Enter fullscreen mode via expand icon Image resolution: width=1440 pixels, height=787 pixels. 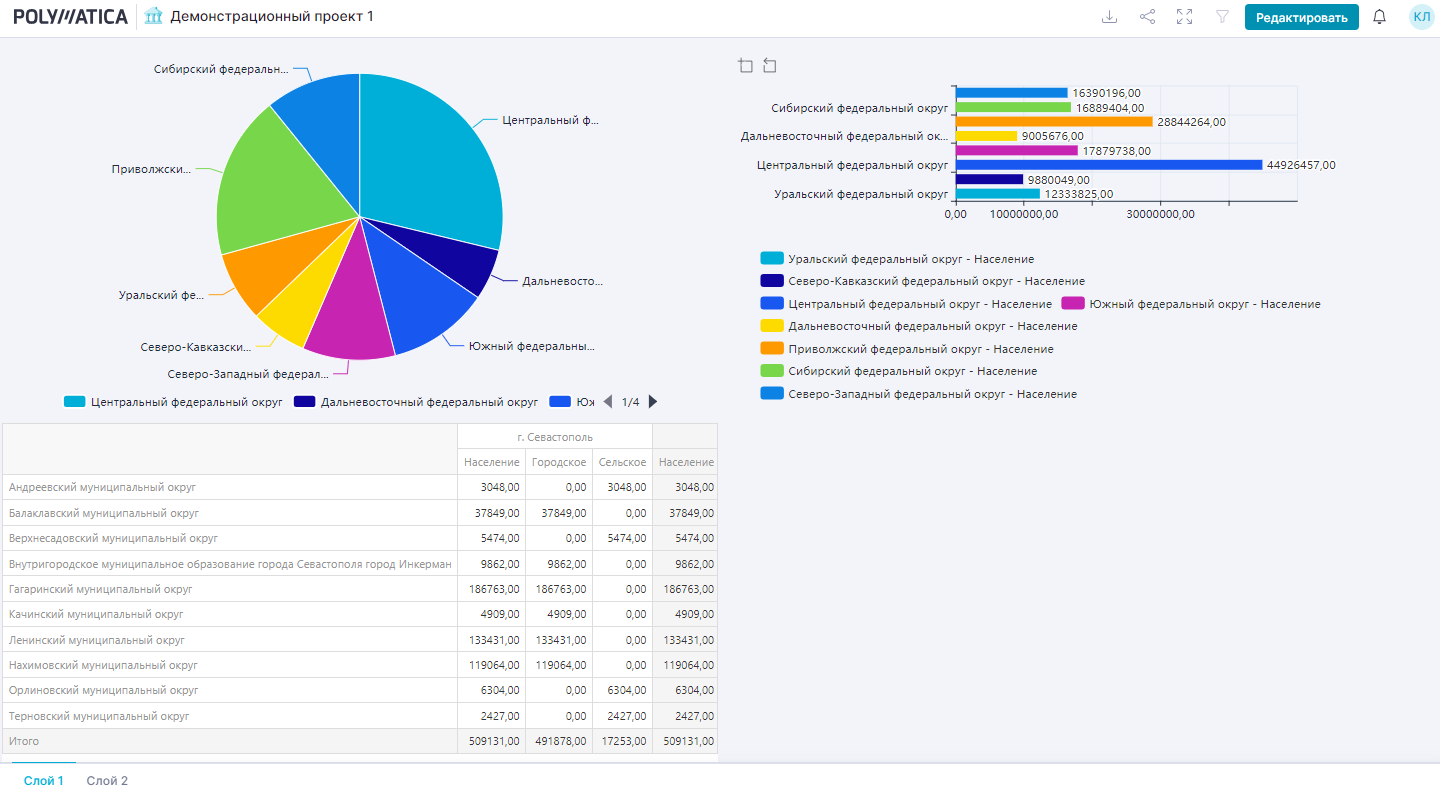pyautogui.click(x=1185, y=17)
